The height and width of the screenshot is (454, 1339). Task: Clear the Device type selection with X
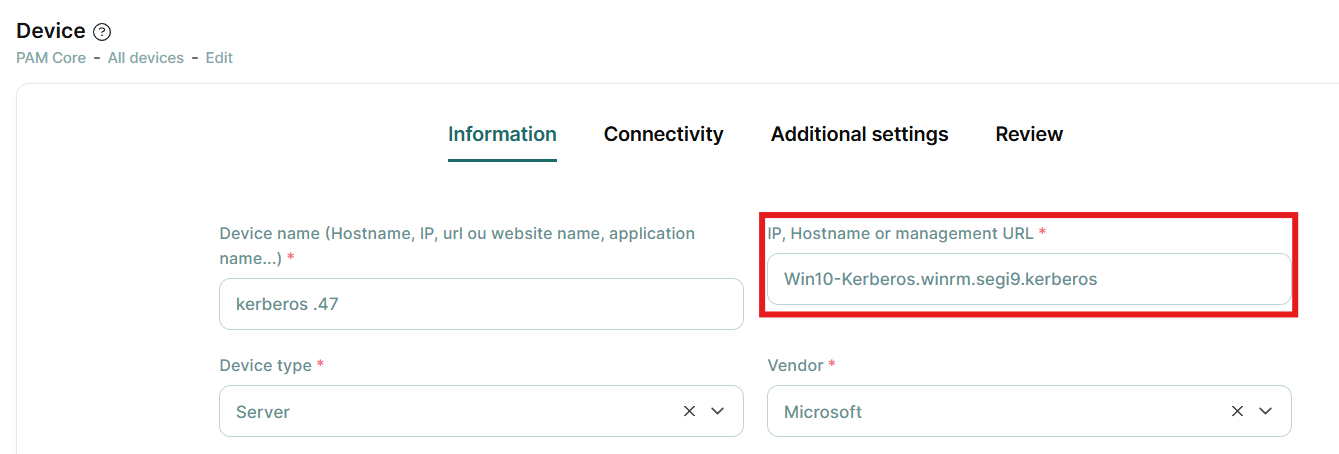(x=689, y=411)
